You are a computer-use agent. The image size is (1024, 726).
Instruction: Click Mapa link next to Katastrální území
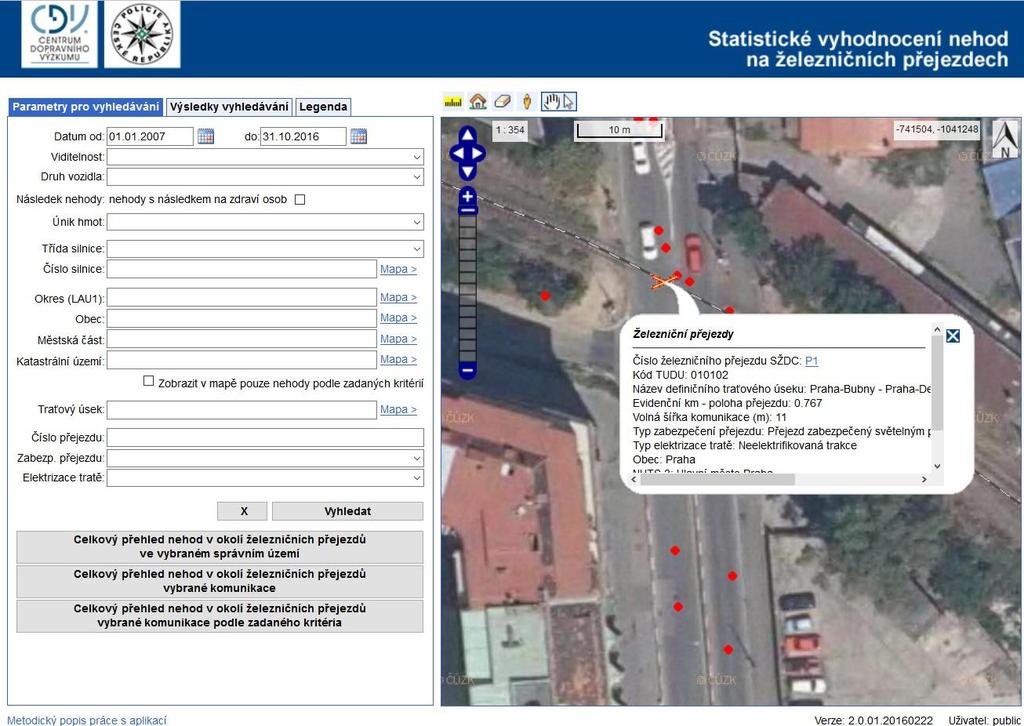[398, 359]
